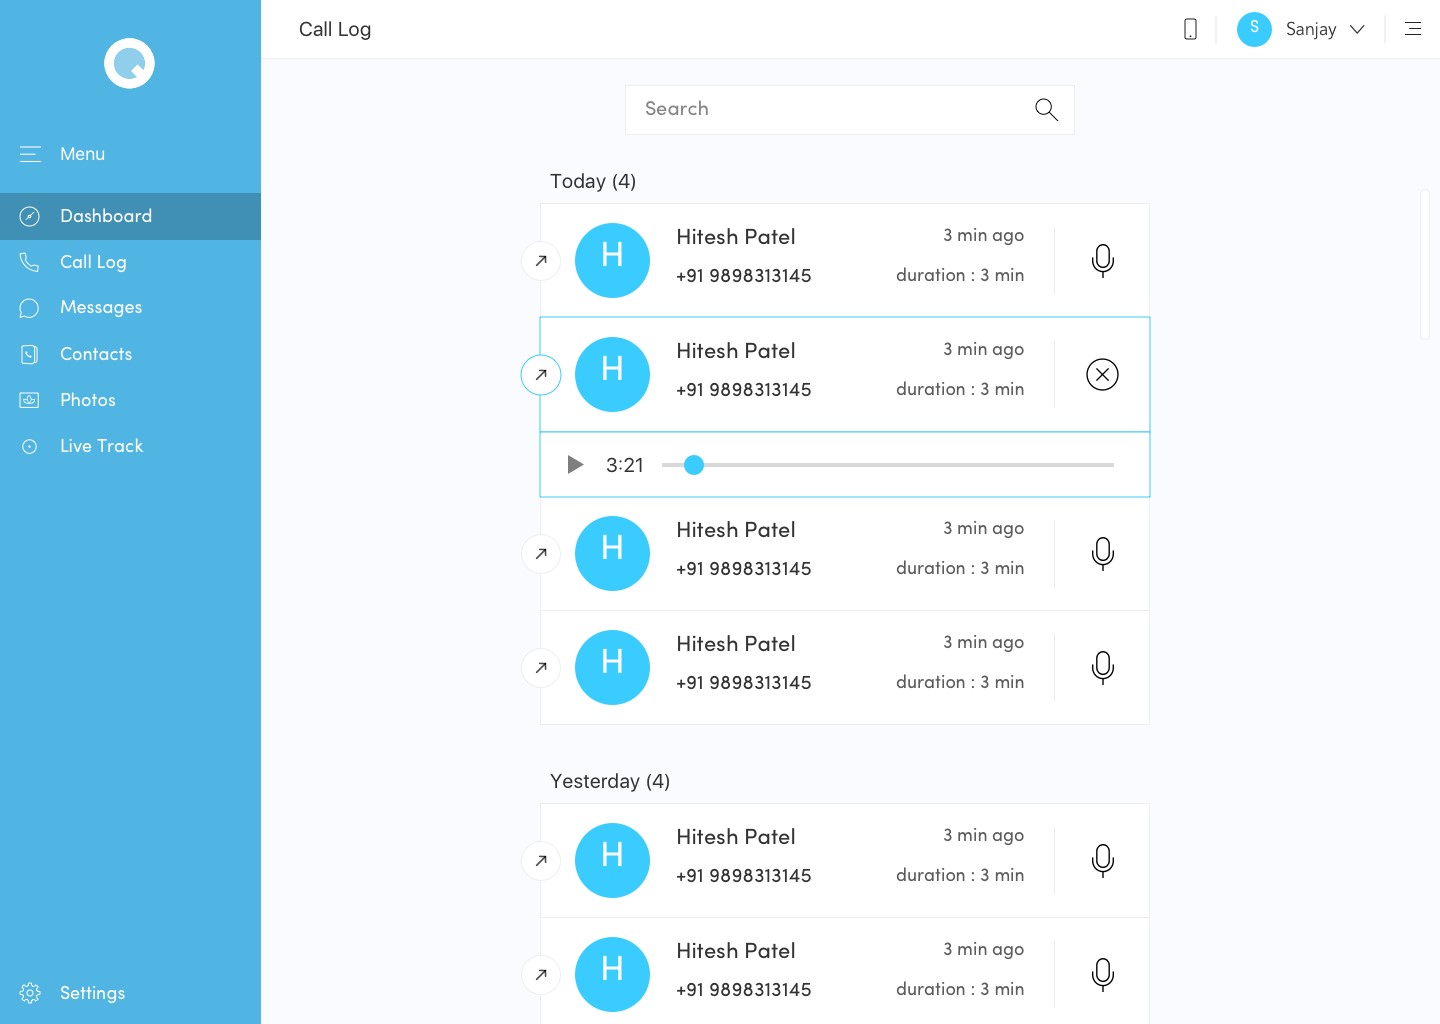Click the microphone icon on first Yesterday call
The height and width of the screenshot is (1024, 1440).
point(1102,860)
